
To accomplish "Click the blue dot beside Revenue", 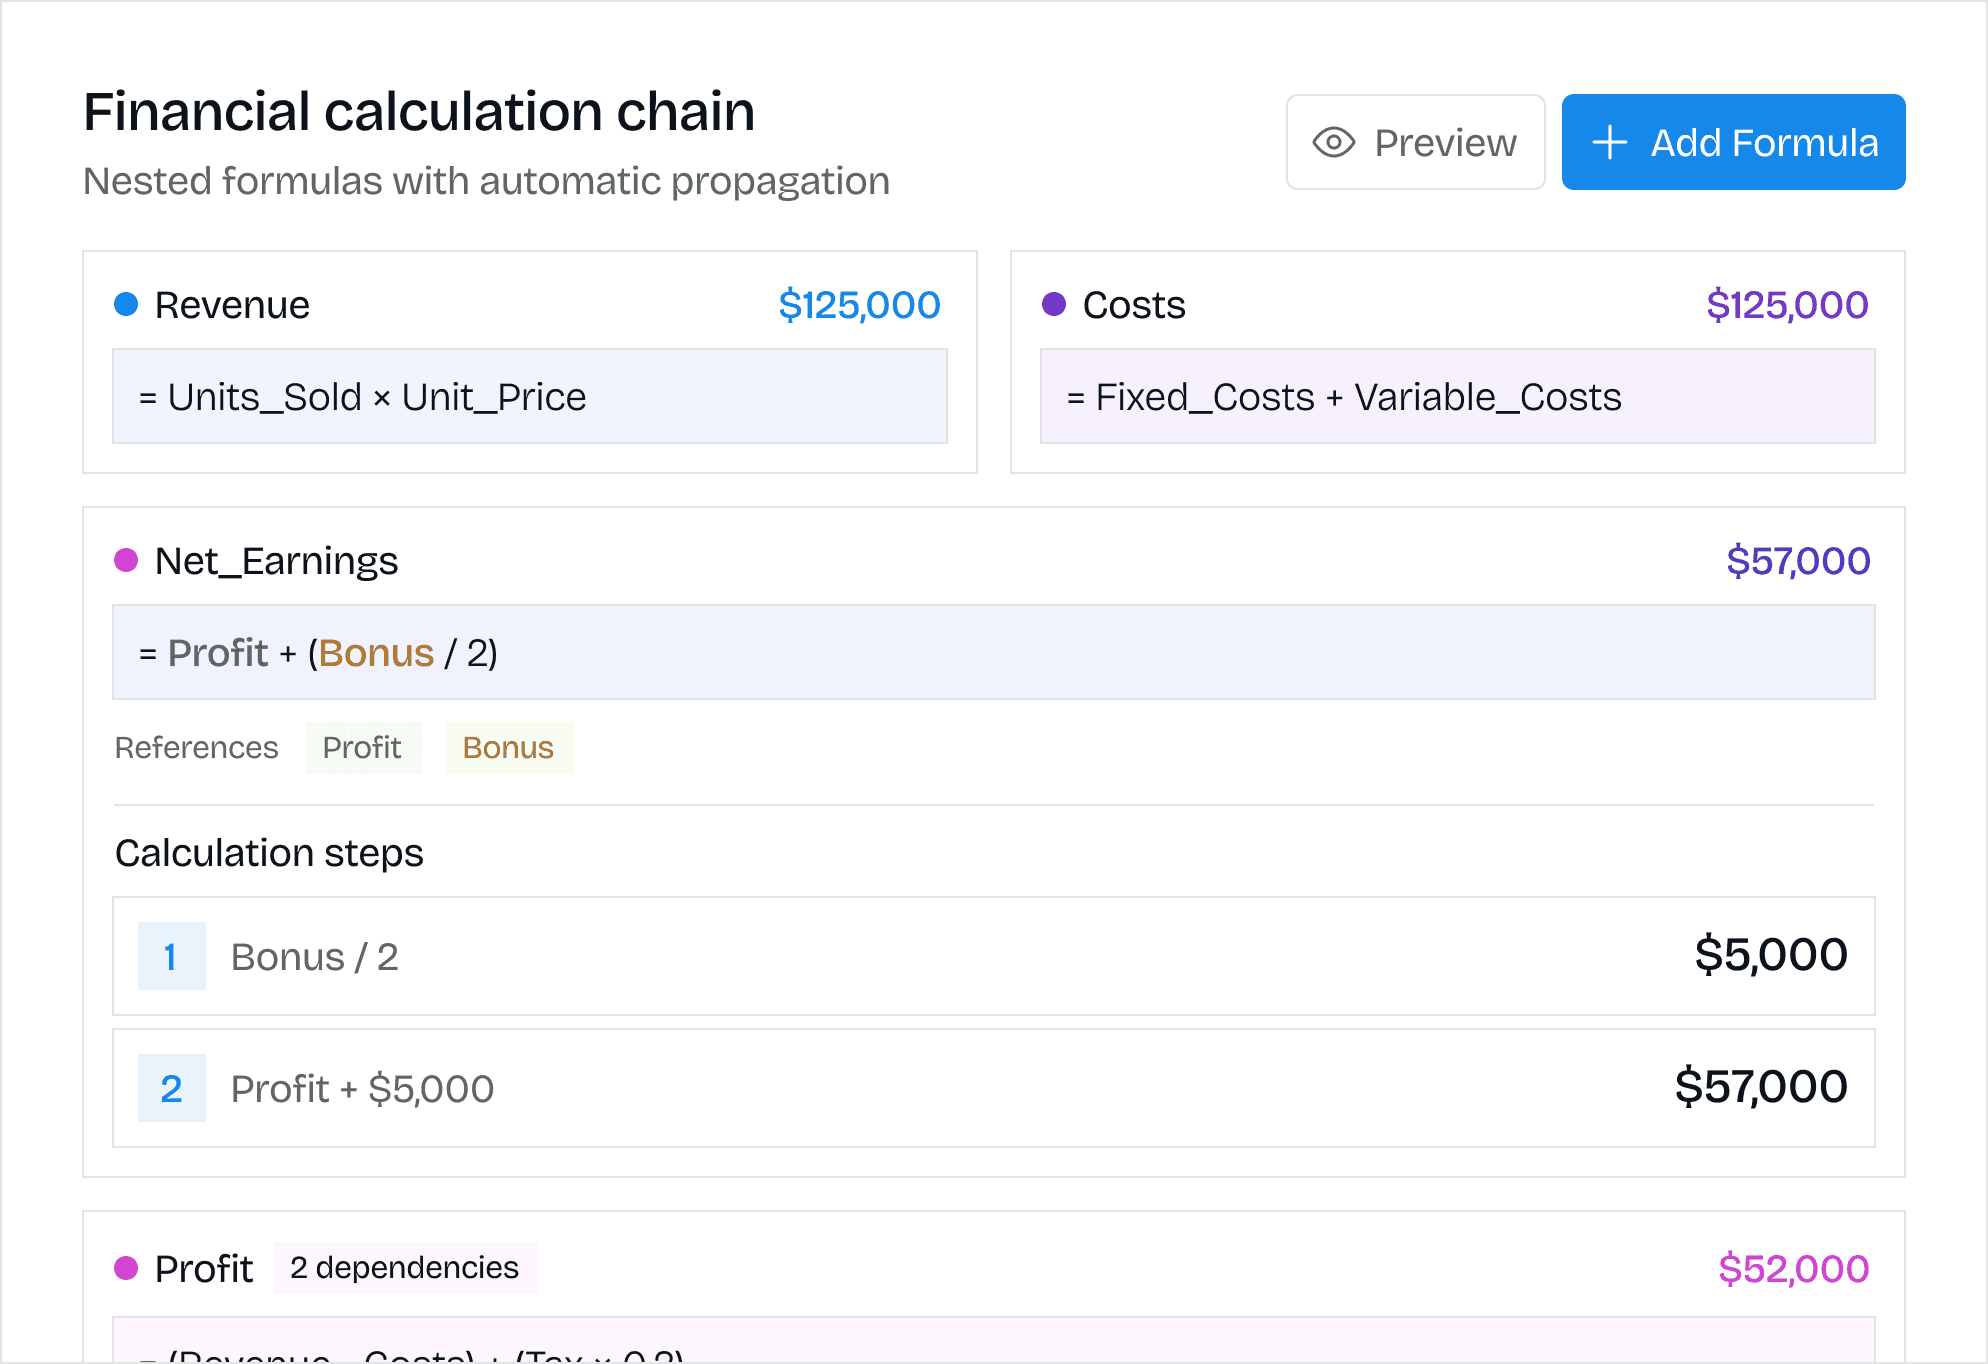I will (126, 304).
